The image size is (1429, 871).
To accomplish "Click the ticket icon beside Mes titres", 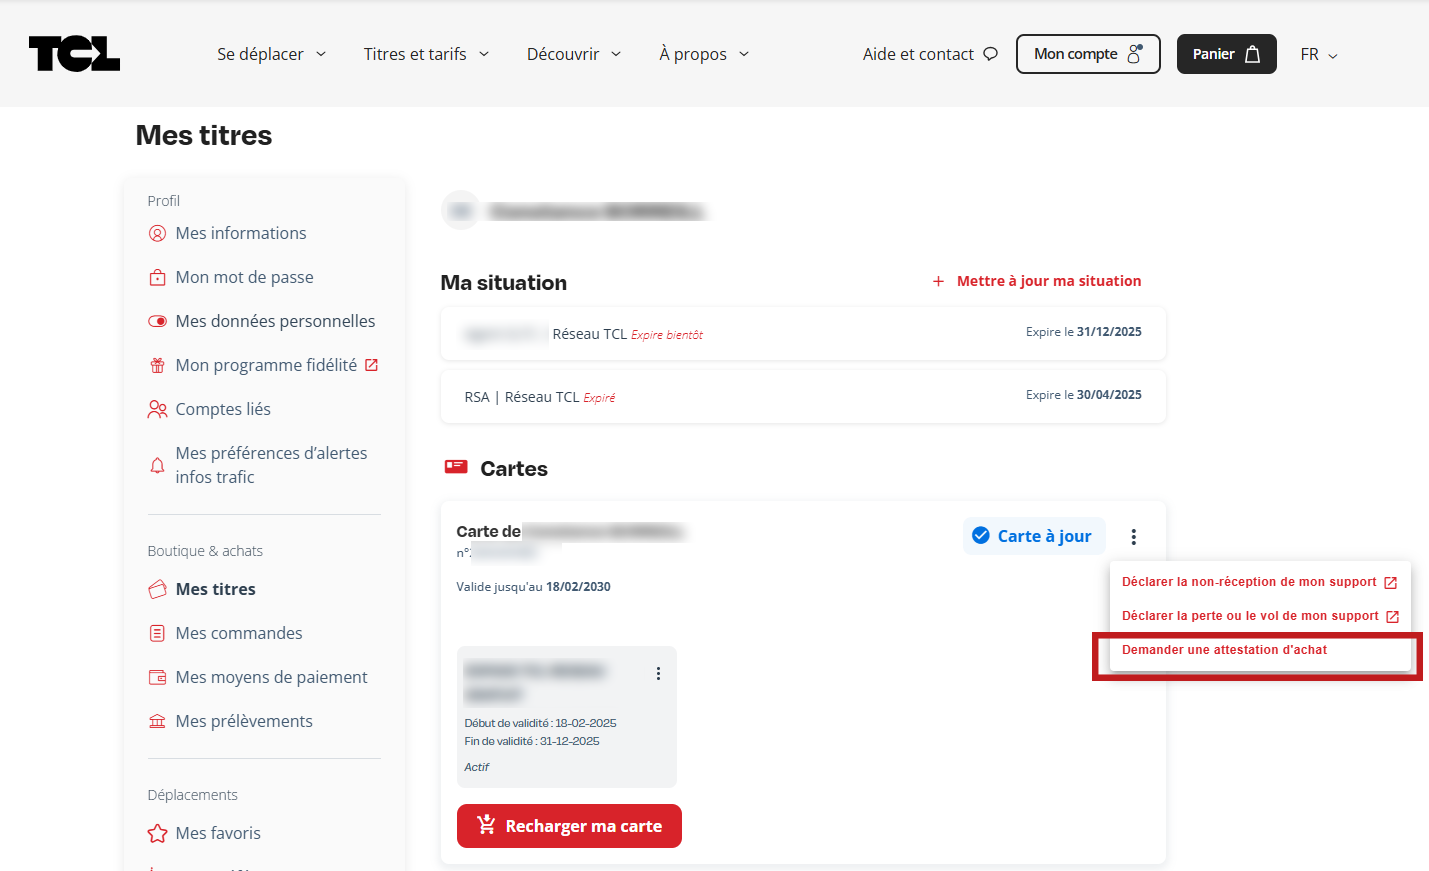I will click(157, 590).
